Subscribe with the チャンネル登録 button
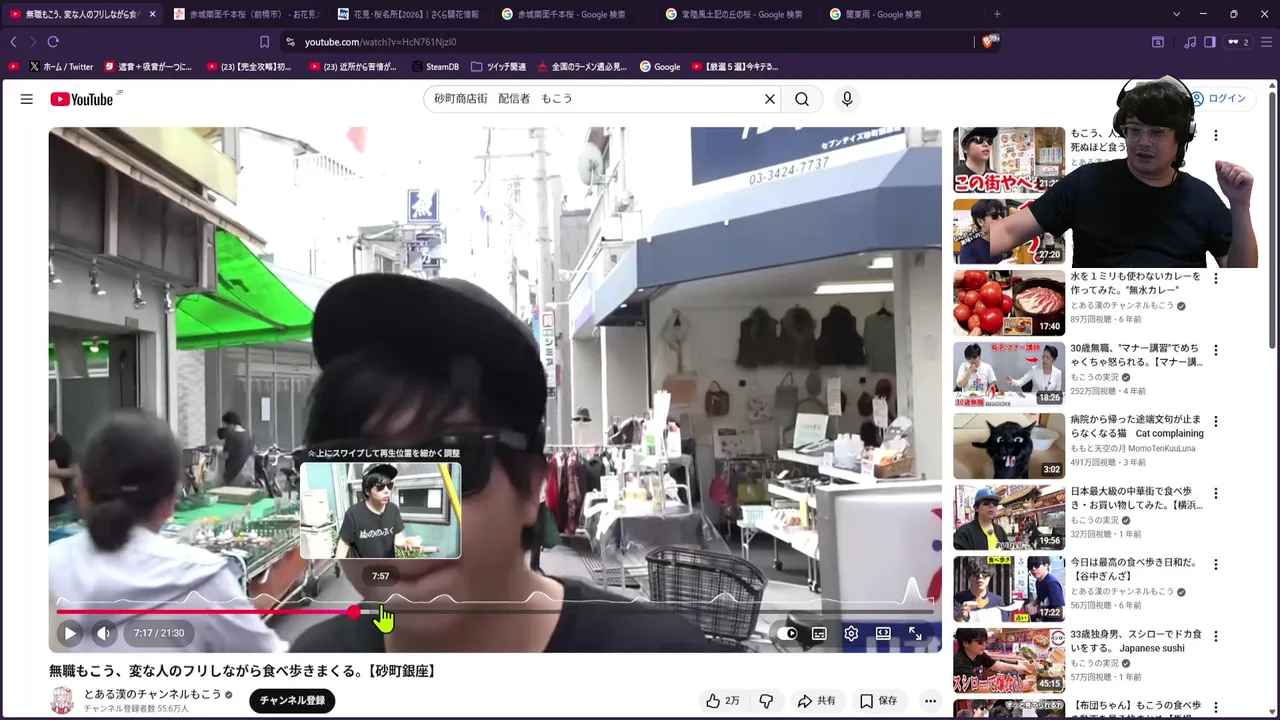Viewport: 1280px width, 720px height. tap(292, 701)
